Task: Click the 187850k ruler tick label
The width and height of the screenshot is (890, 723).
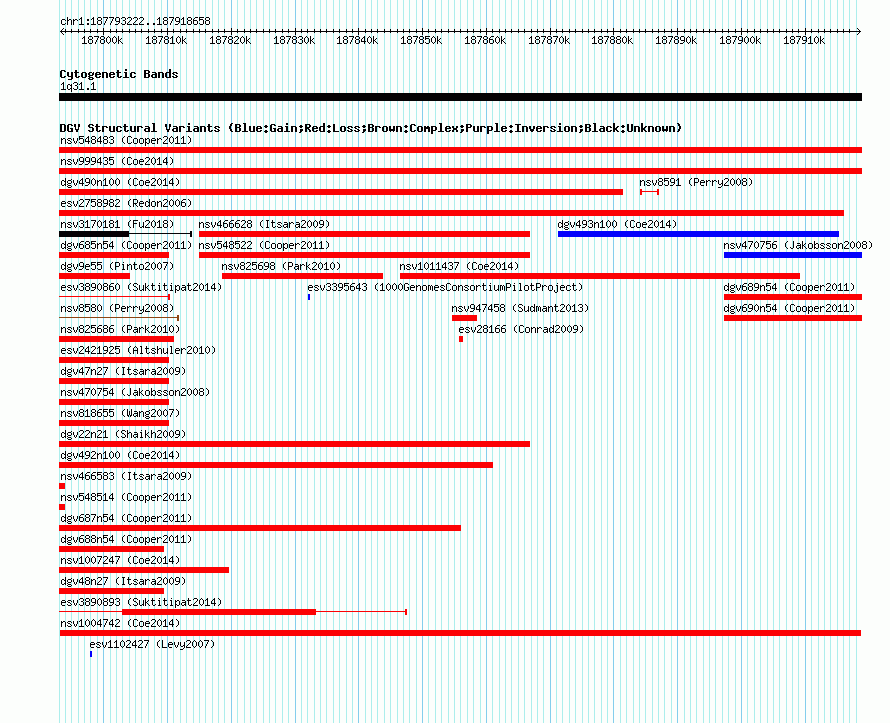Action: coord(421,40)
